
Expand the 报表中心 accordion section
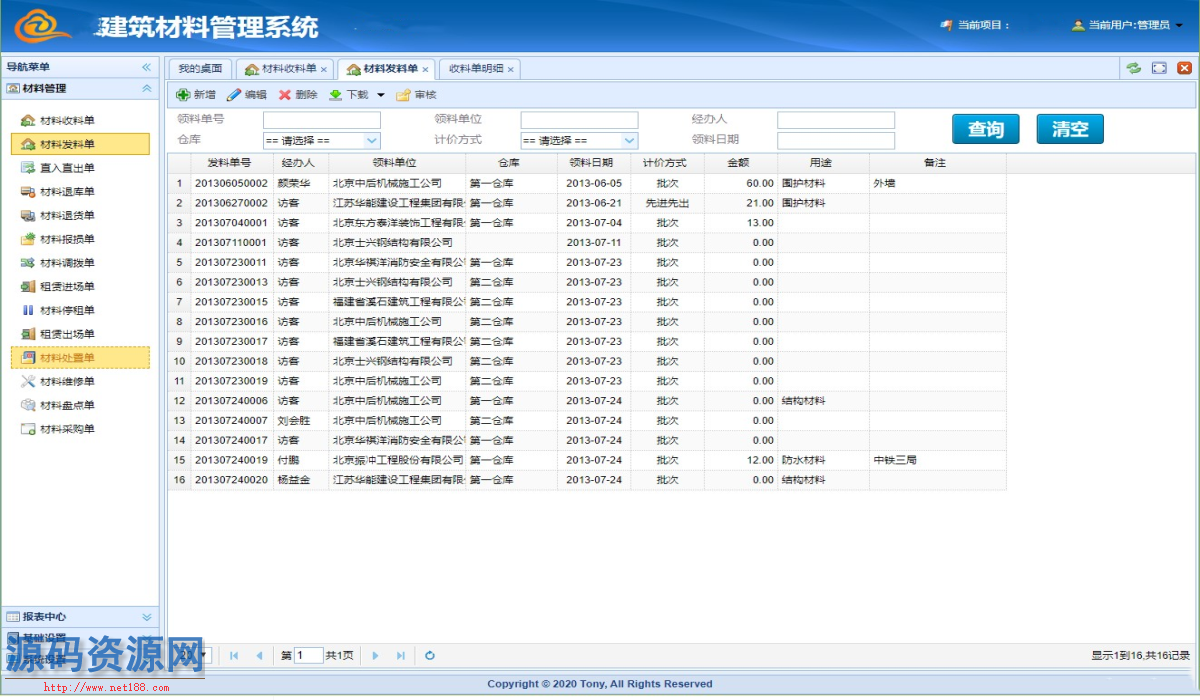tap(146, 617)
